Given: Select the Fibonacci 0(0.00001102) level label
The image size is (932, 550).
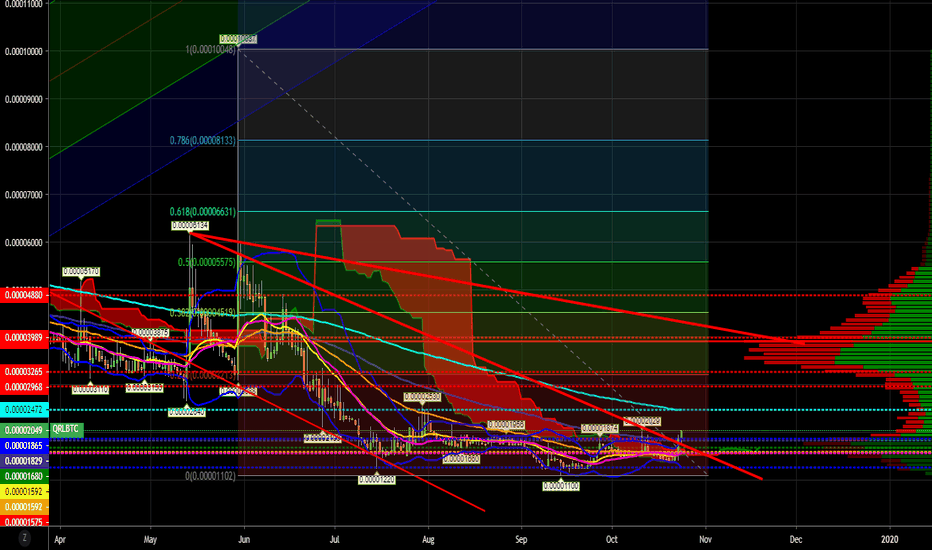Looking at the screenshot, I should (210, 476).
